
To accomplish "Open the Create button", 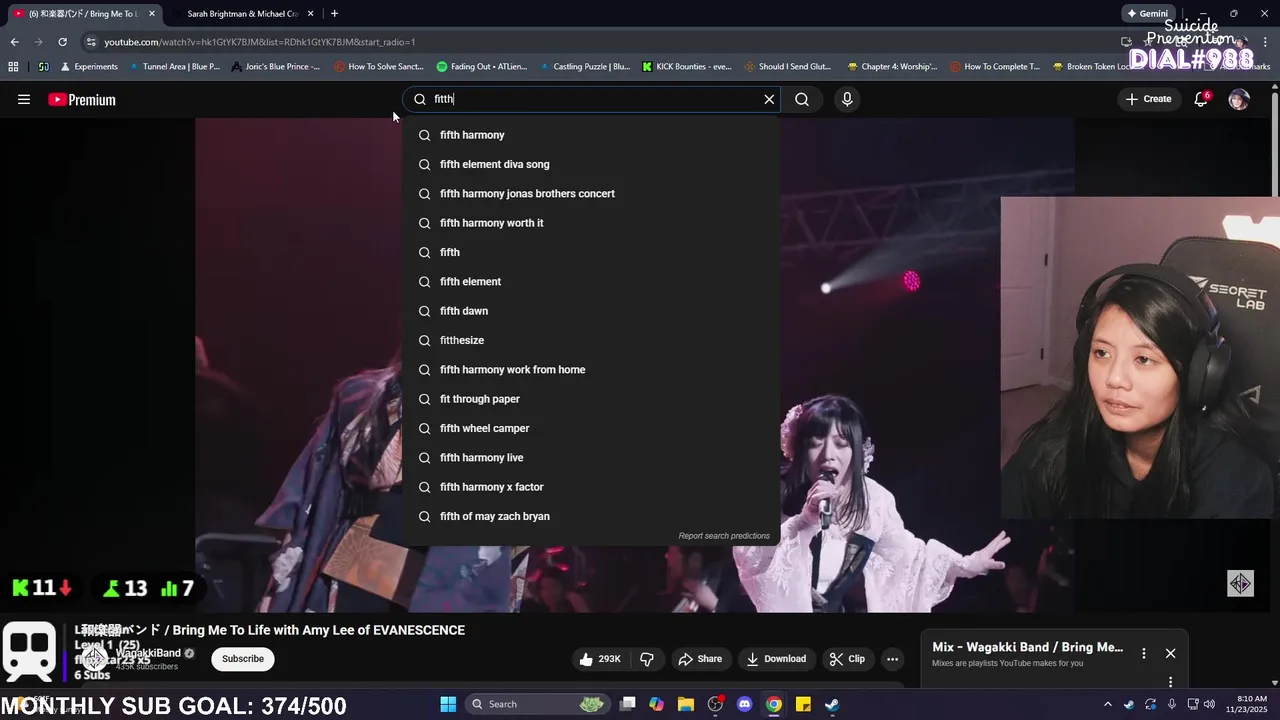I will pyautogui.click(x=1148, y=99).
